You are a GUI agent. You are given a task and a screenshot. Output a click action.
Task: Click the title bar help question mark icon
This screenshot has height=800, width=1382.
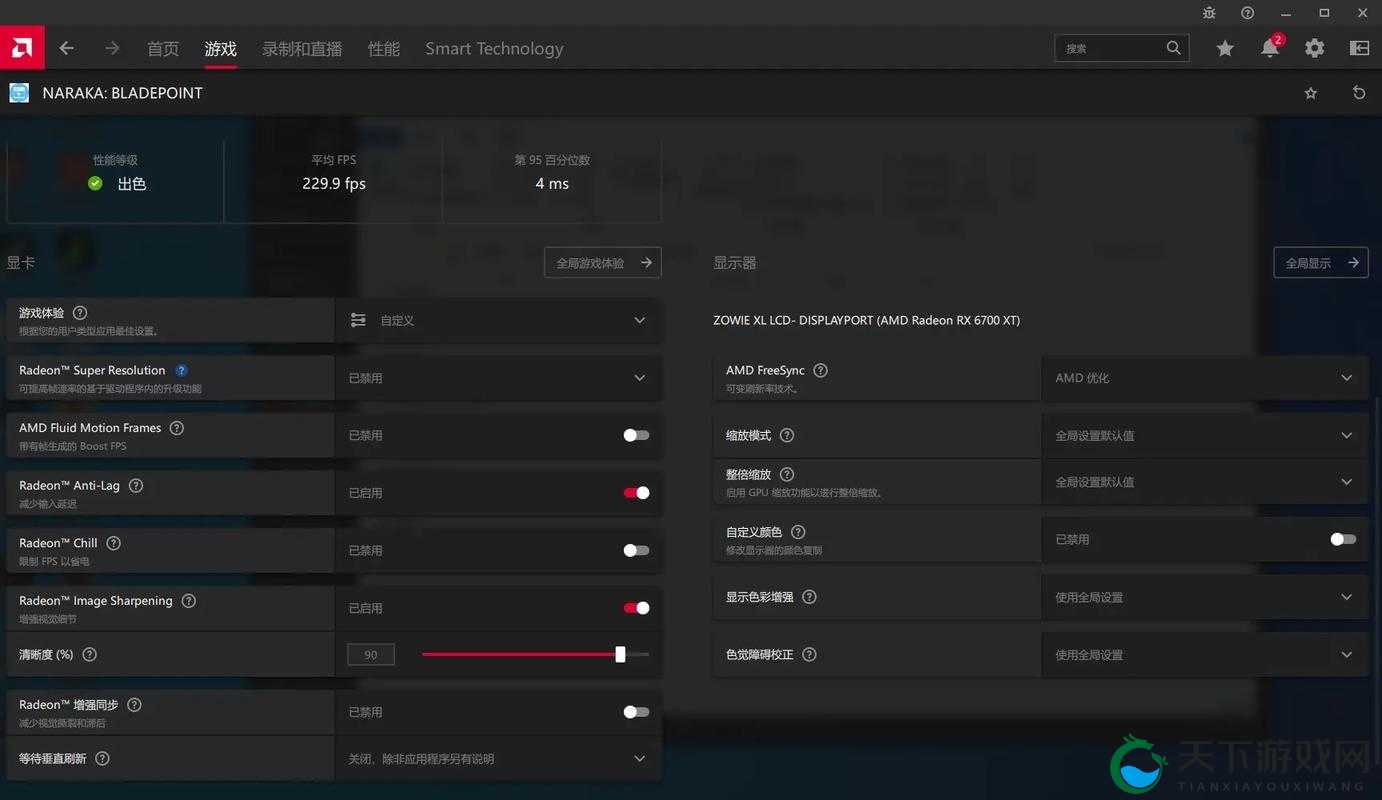1247,13
